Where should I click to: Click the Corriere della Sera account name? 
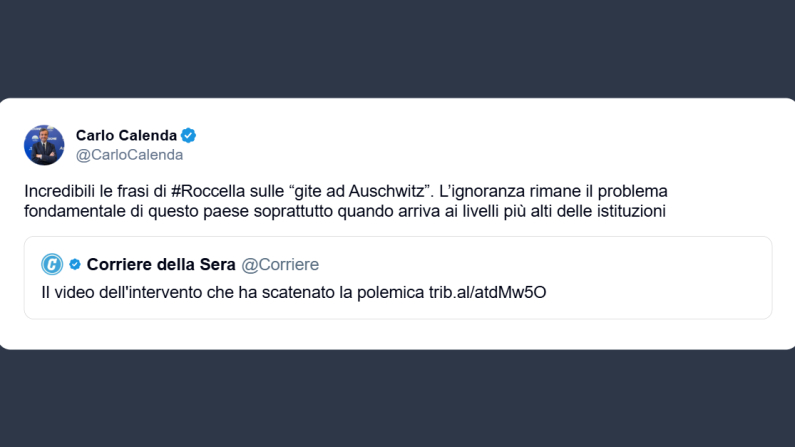tap(161, 264)
